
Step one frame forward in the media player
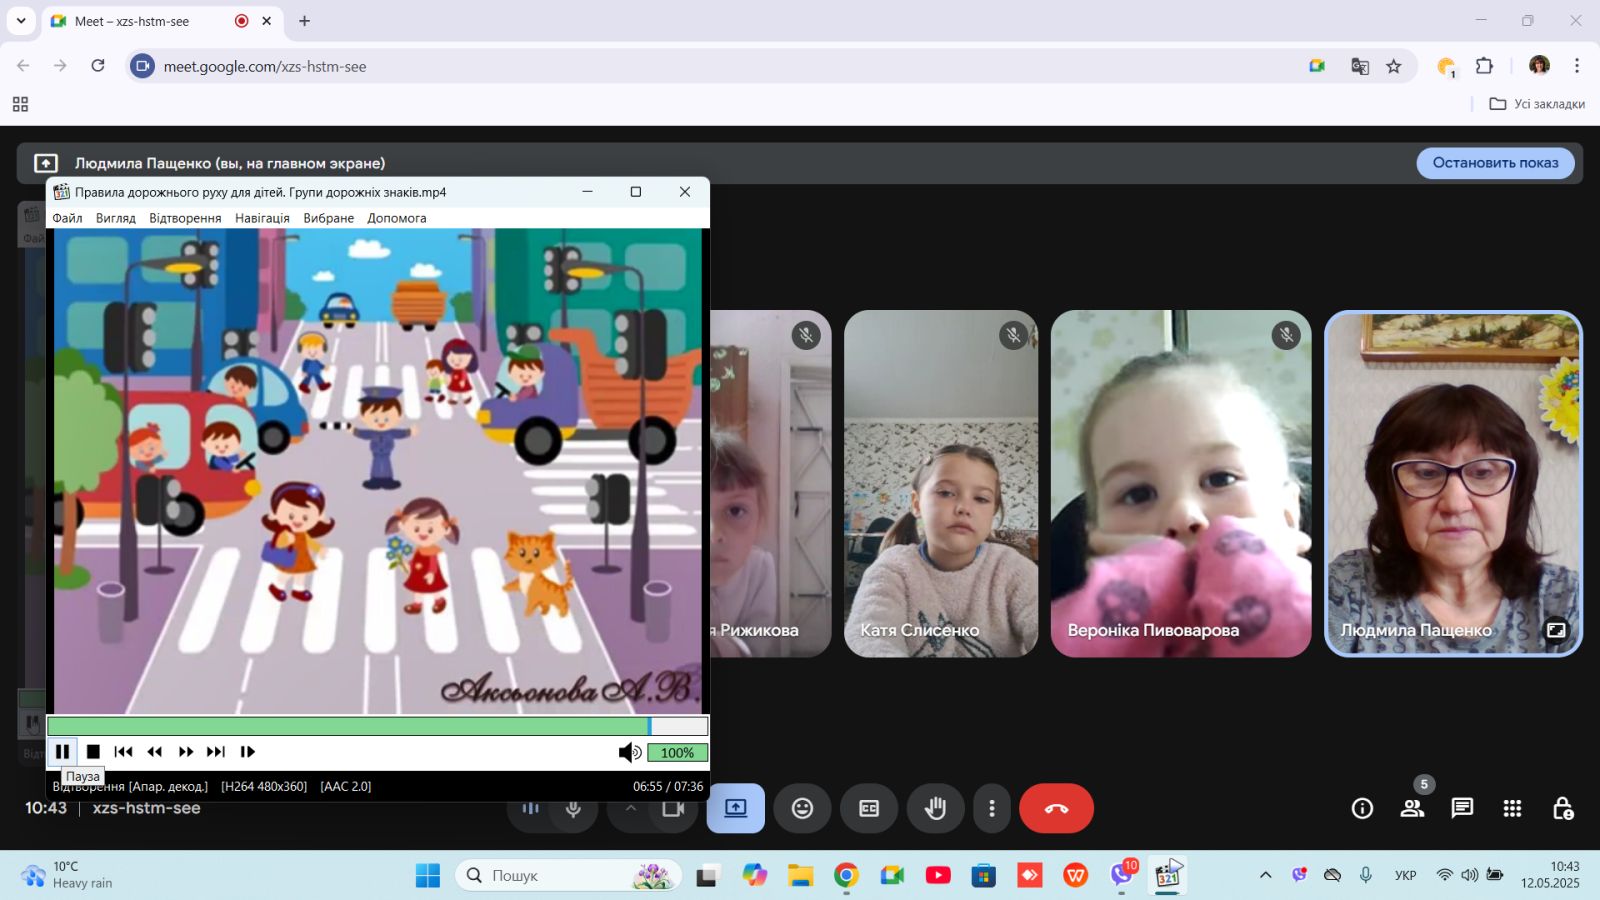tap(248, 752)
